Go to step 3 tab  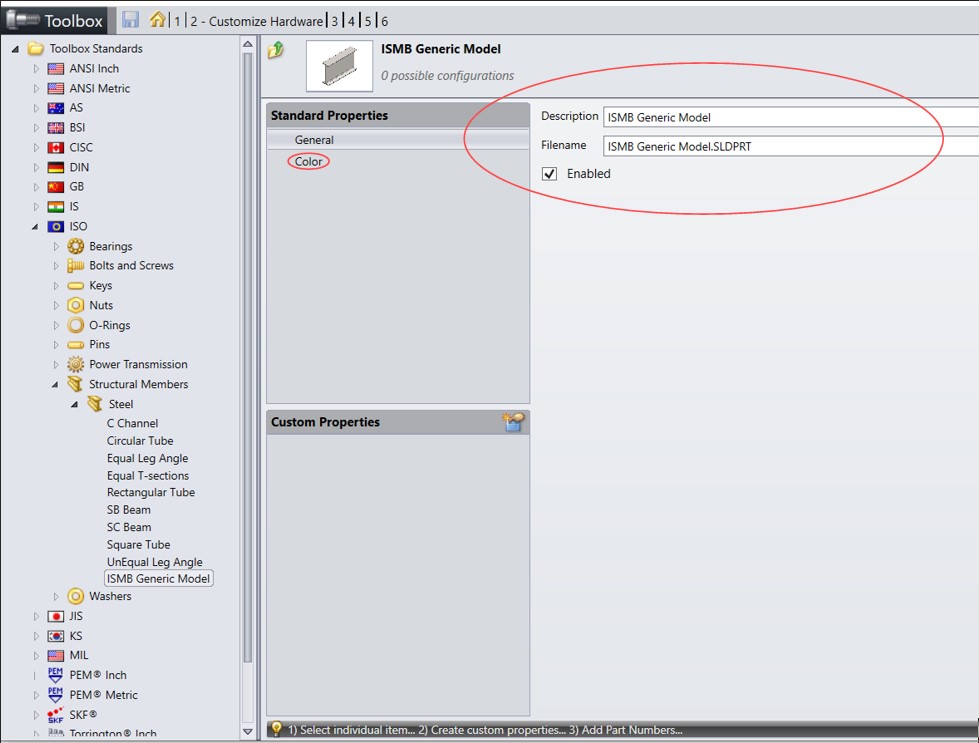pyautogui.click(x=335, y=21)
